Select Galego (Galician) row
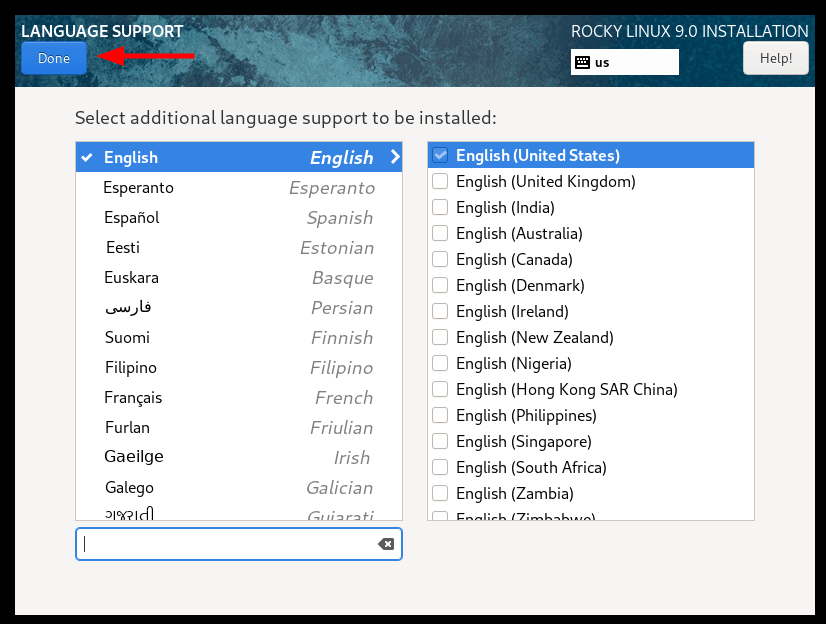 [x=239, y=488]
